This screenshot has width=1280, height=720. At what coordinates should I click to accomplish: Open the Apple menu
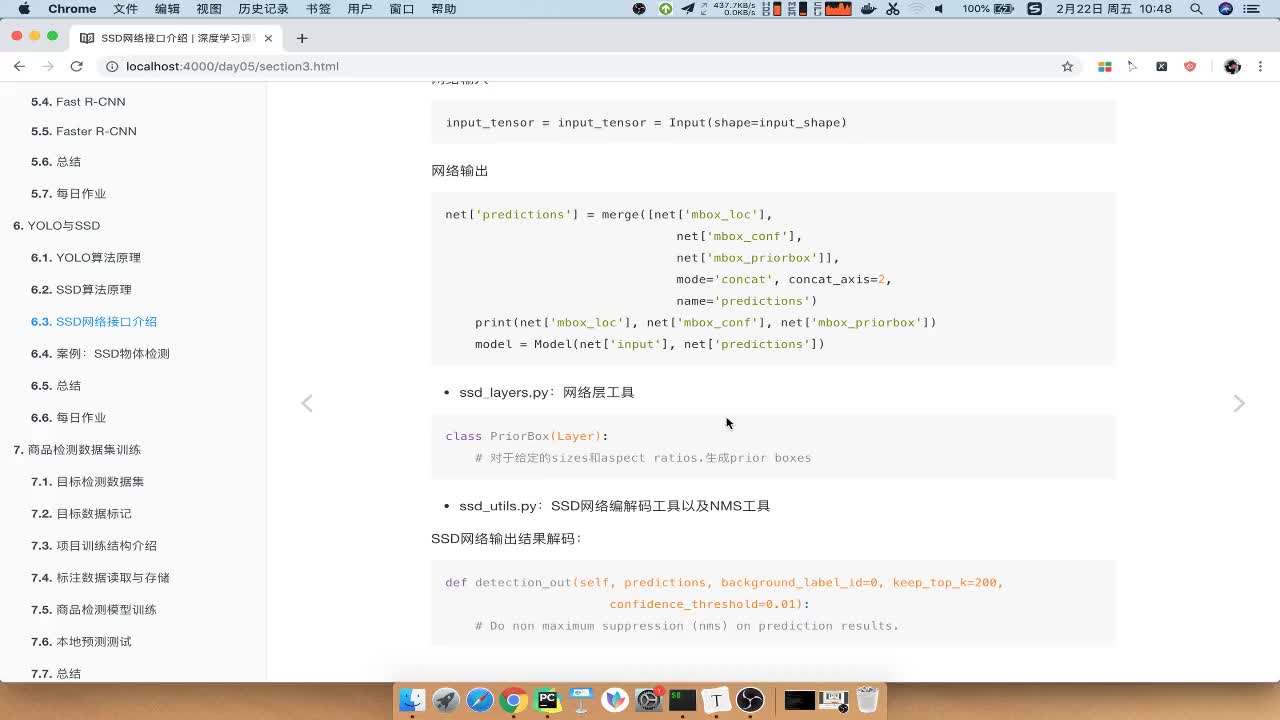click(x=24, y=9)
